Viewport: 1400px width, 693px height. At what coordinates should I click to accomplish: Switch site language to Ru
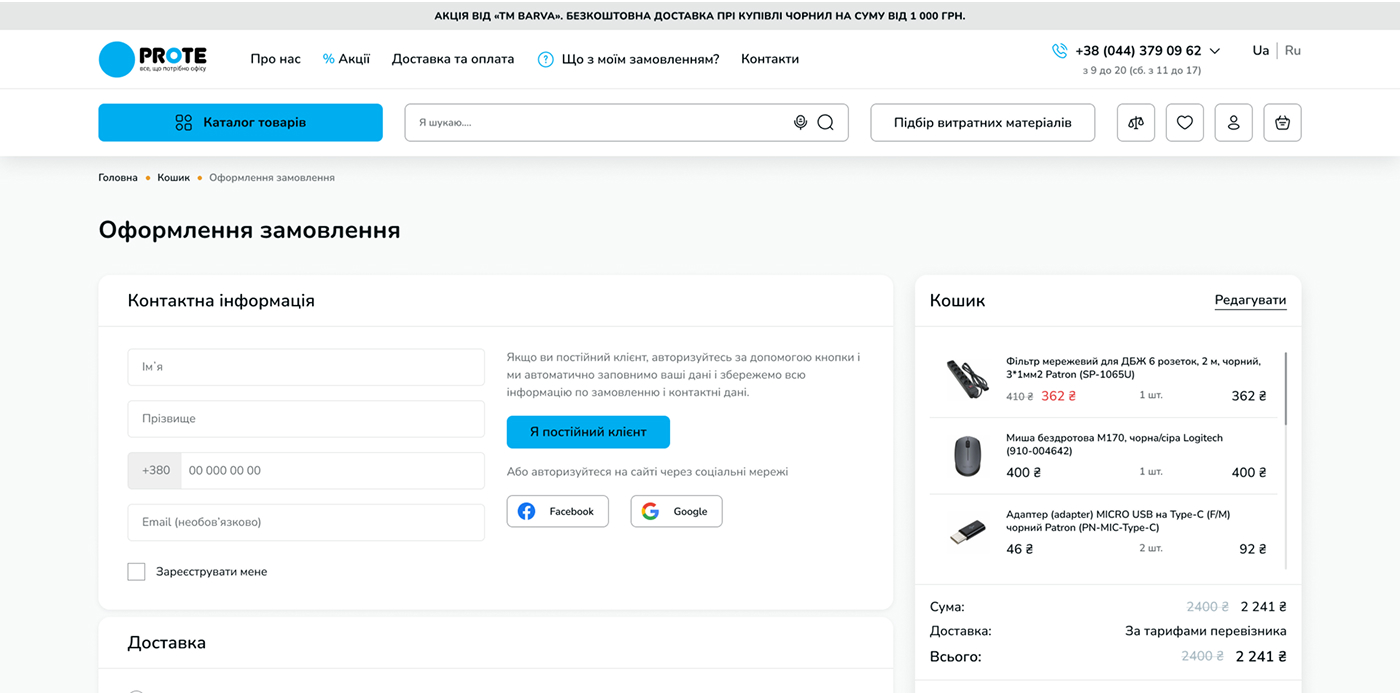[x=1293, y=51]
